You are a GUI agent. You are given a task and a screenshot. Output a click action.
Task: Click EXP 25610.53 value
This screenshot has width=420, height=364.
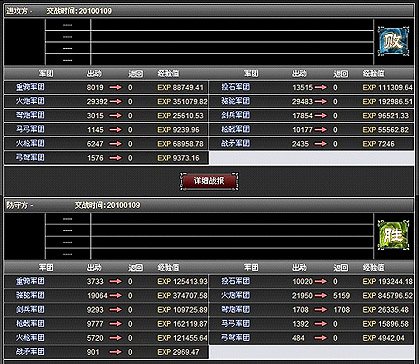click(x=180, y=116)
